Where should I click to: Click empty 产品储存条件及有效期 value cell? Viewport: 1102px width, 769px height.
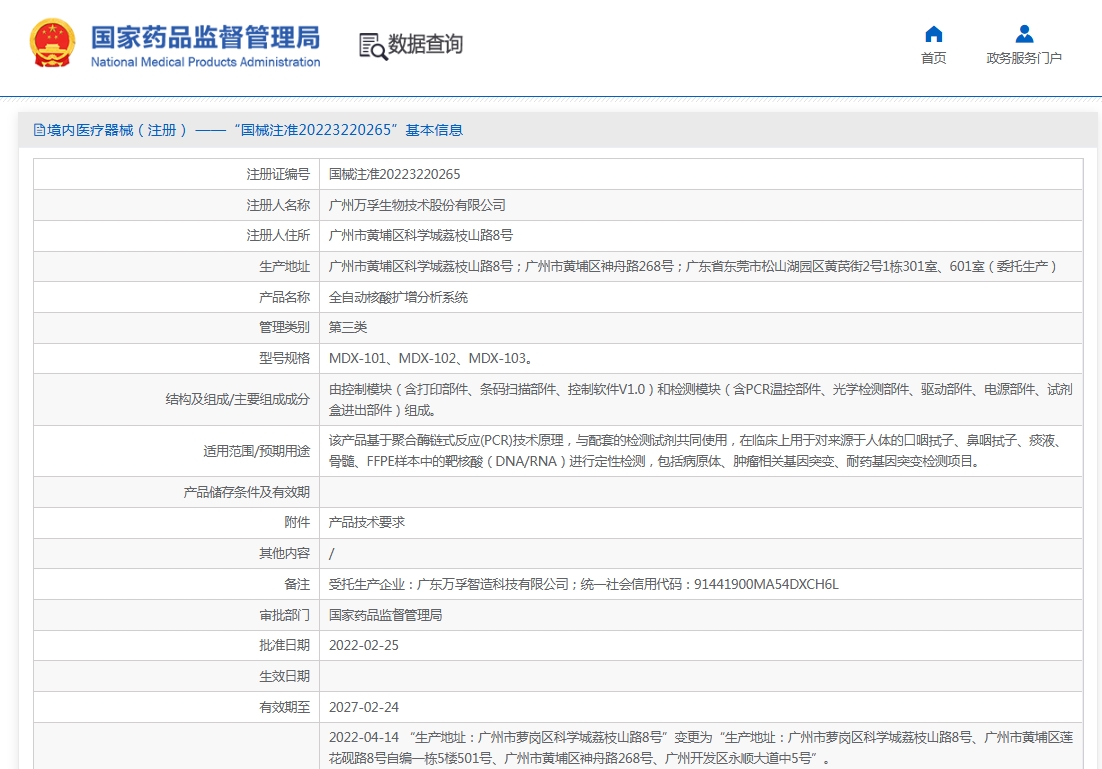coord(701,492)
